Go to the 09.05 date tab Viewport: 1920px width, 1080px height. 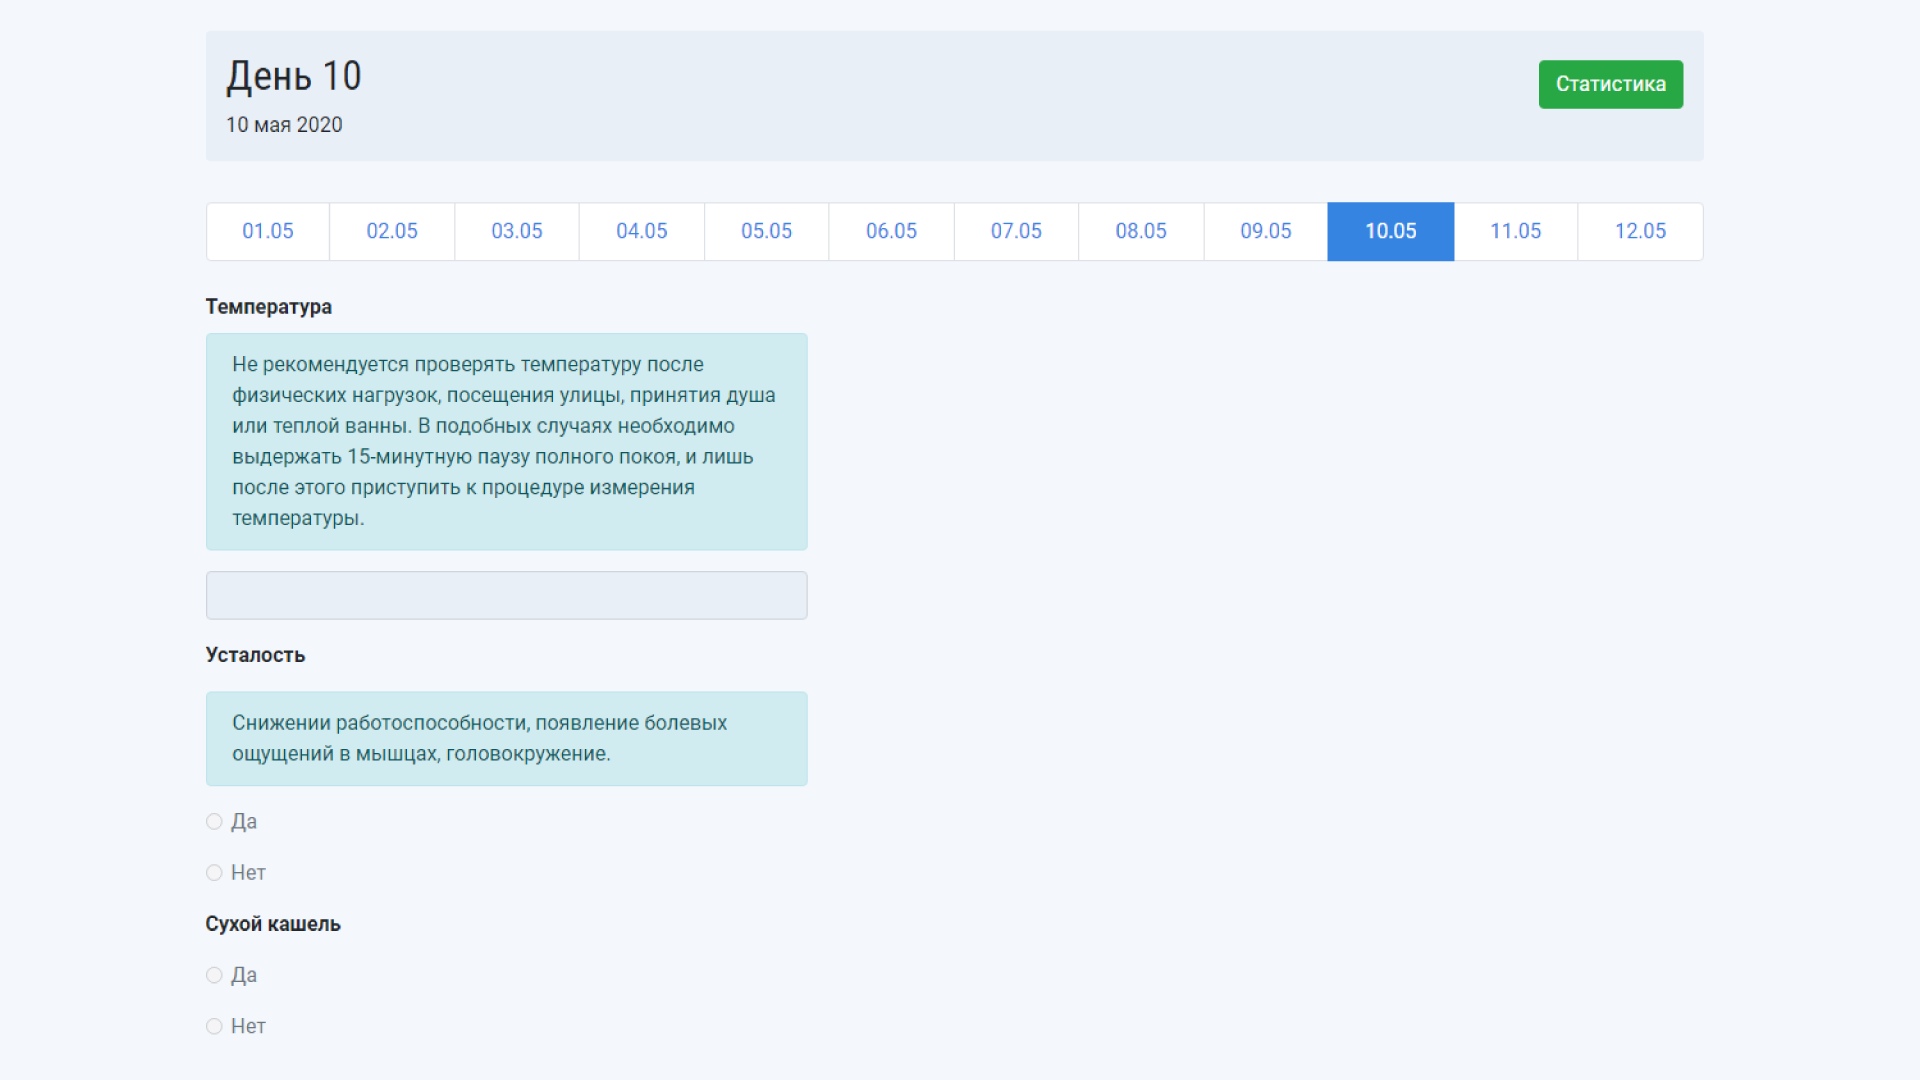click(1266, 231)
